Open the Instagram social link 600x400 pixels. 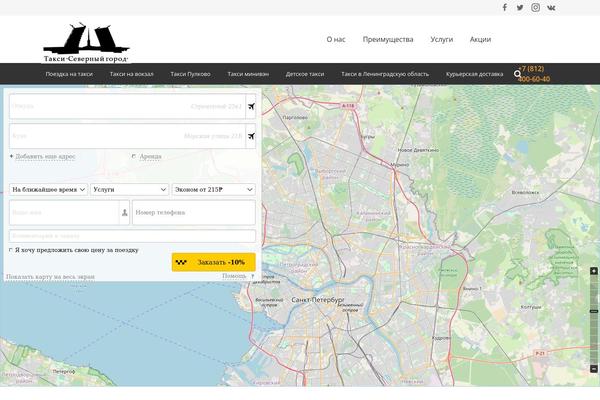click(x=535, y=7)
